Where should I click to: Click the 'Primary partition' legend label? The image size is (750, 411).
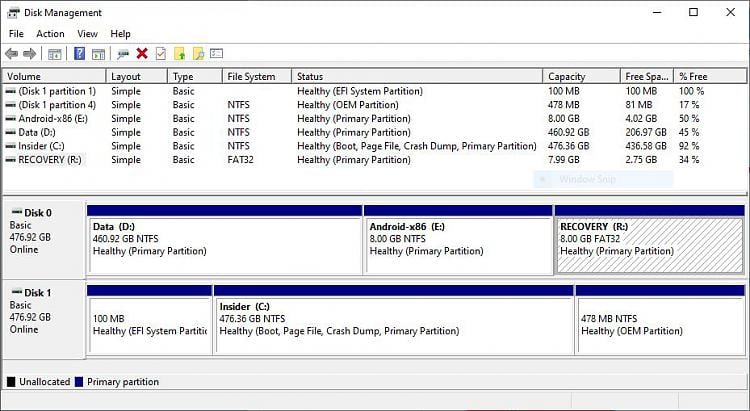point(123,382)
